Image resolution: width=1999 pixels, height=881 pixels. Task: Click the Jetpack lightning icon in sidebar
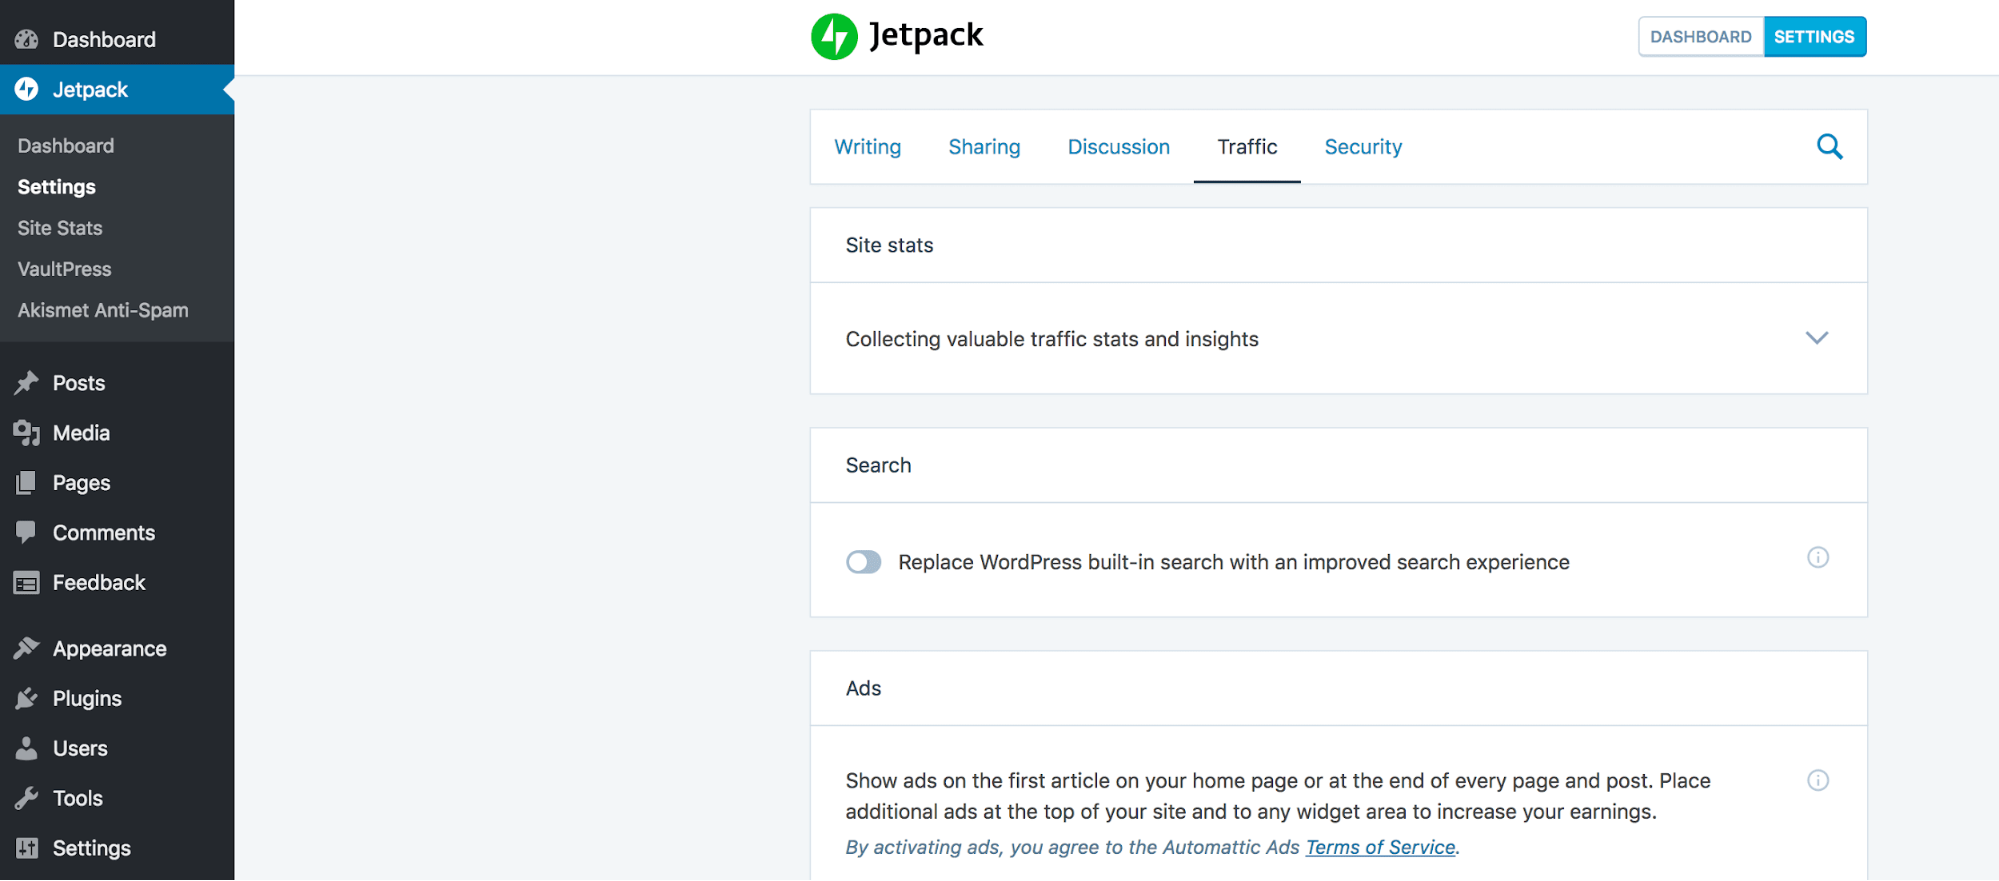pyautogui.click(x=27, y=89)
